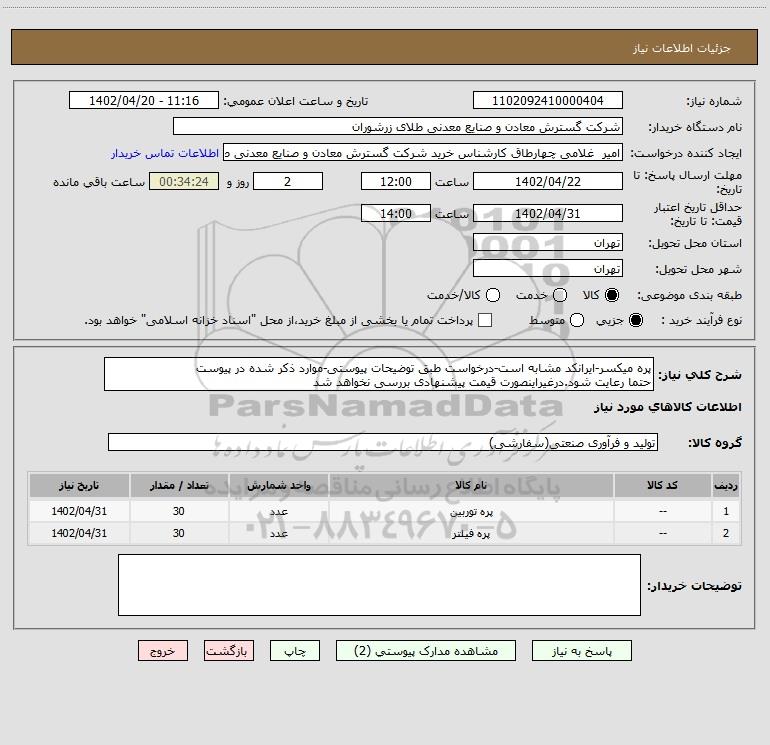Click the countdown timer 00:34:24 field
770x745 pixels.
pyautogui.click(x=184, y=181)
